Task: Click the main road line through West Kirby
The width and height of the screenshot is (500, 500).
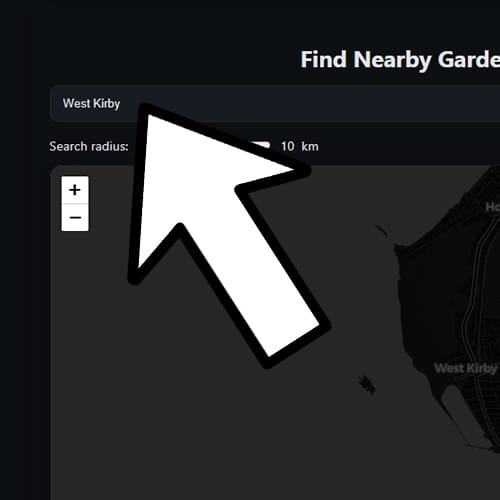Action: (468, 317)
